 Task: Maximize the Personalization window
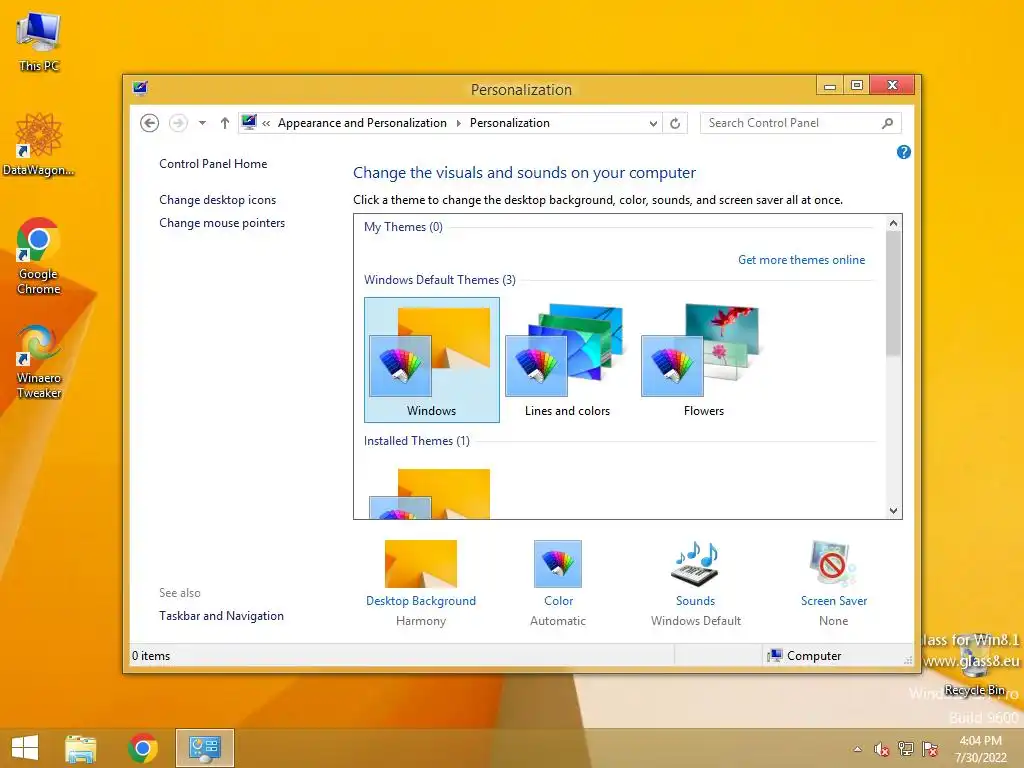coord(857,86)
